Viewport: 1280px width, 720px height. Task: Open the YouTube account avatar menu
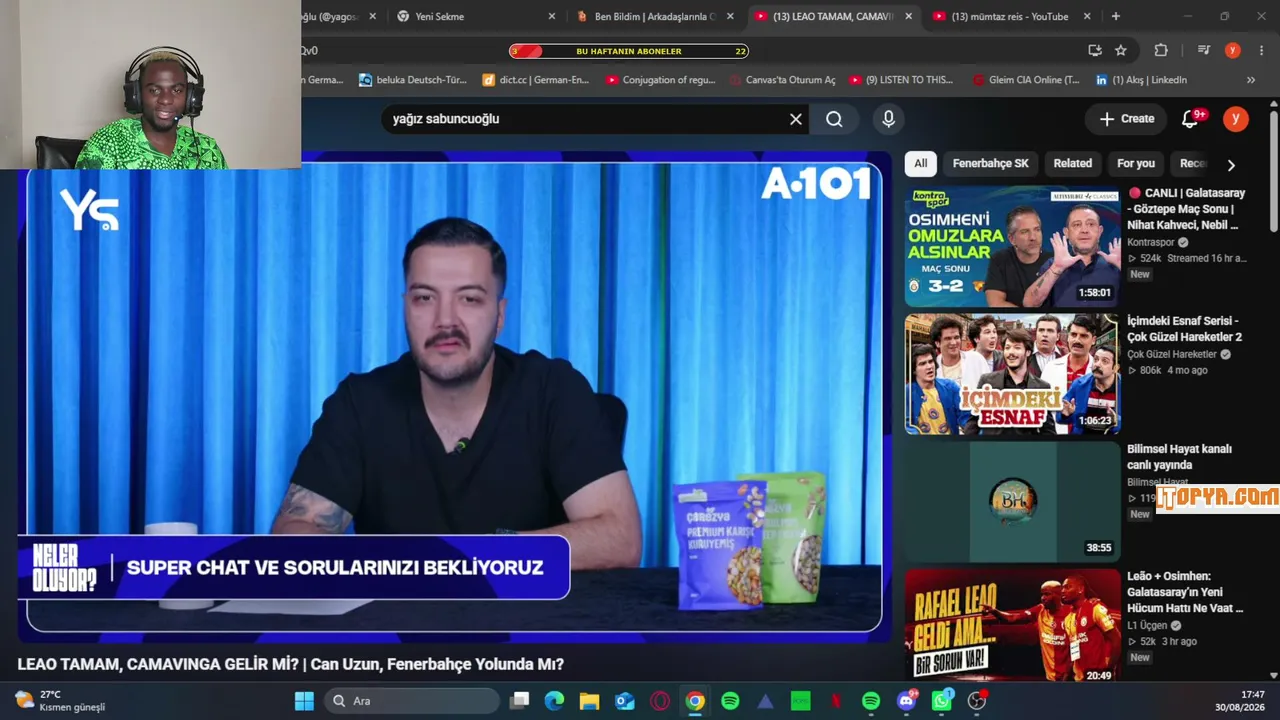click(1235, 119)
